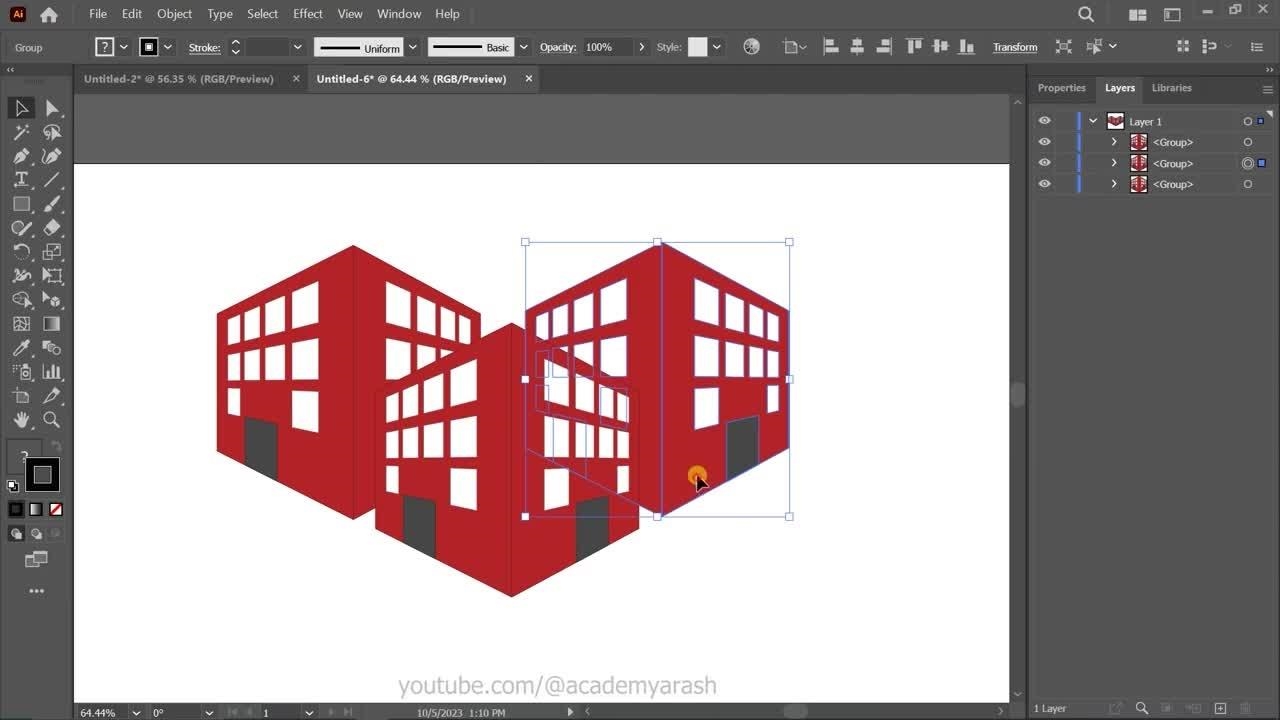Select the Direct Selection tool
This screenshot has height=720, width=1280.
(52, 108)
